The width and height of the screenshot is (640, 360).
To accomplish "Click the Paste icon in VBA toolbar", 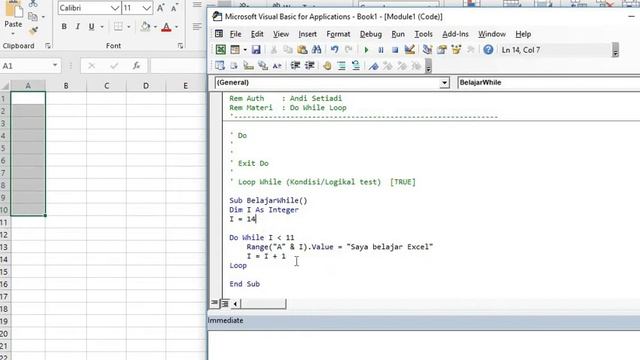I will point(302,50).
